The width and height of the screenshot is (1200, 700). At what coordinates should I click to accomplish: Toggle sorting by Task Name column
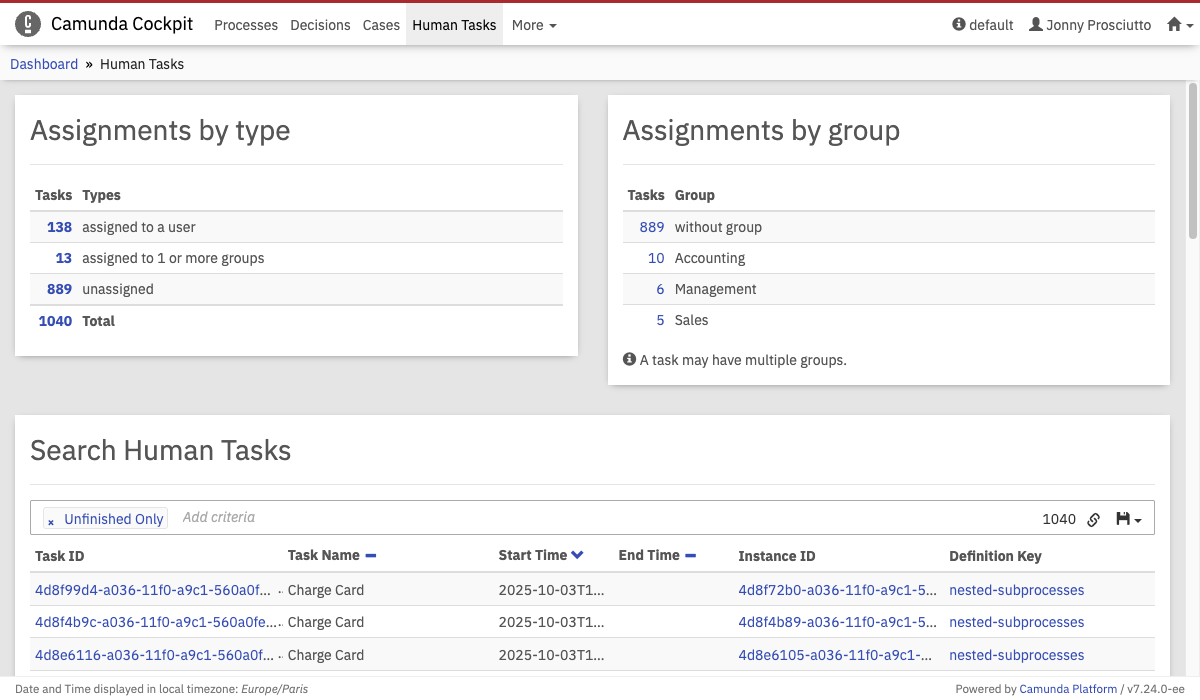pos(370,555)
